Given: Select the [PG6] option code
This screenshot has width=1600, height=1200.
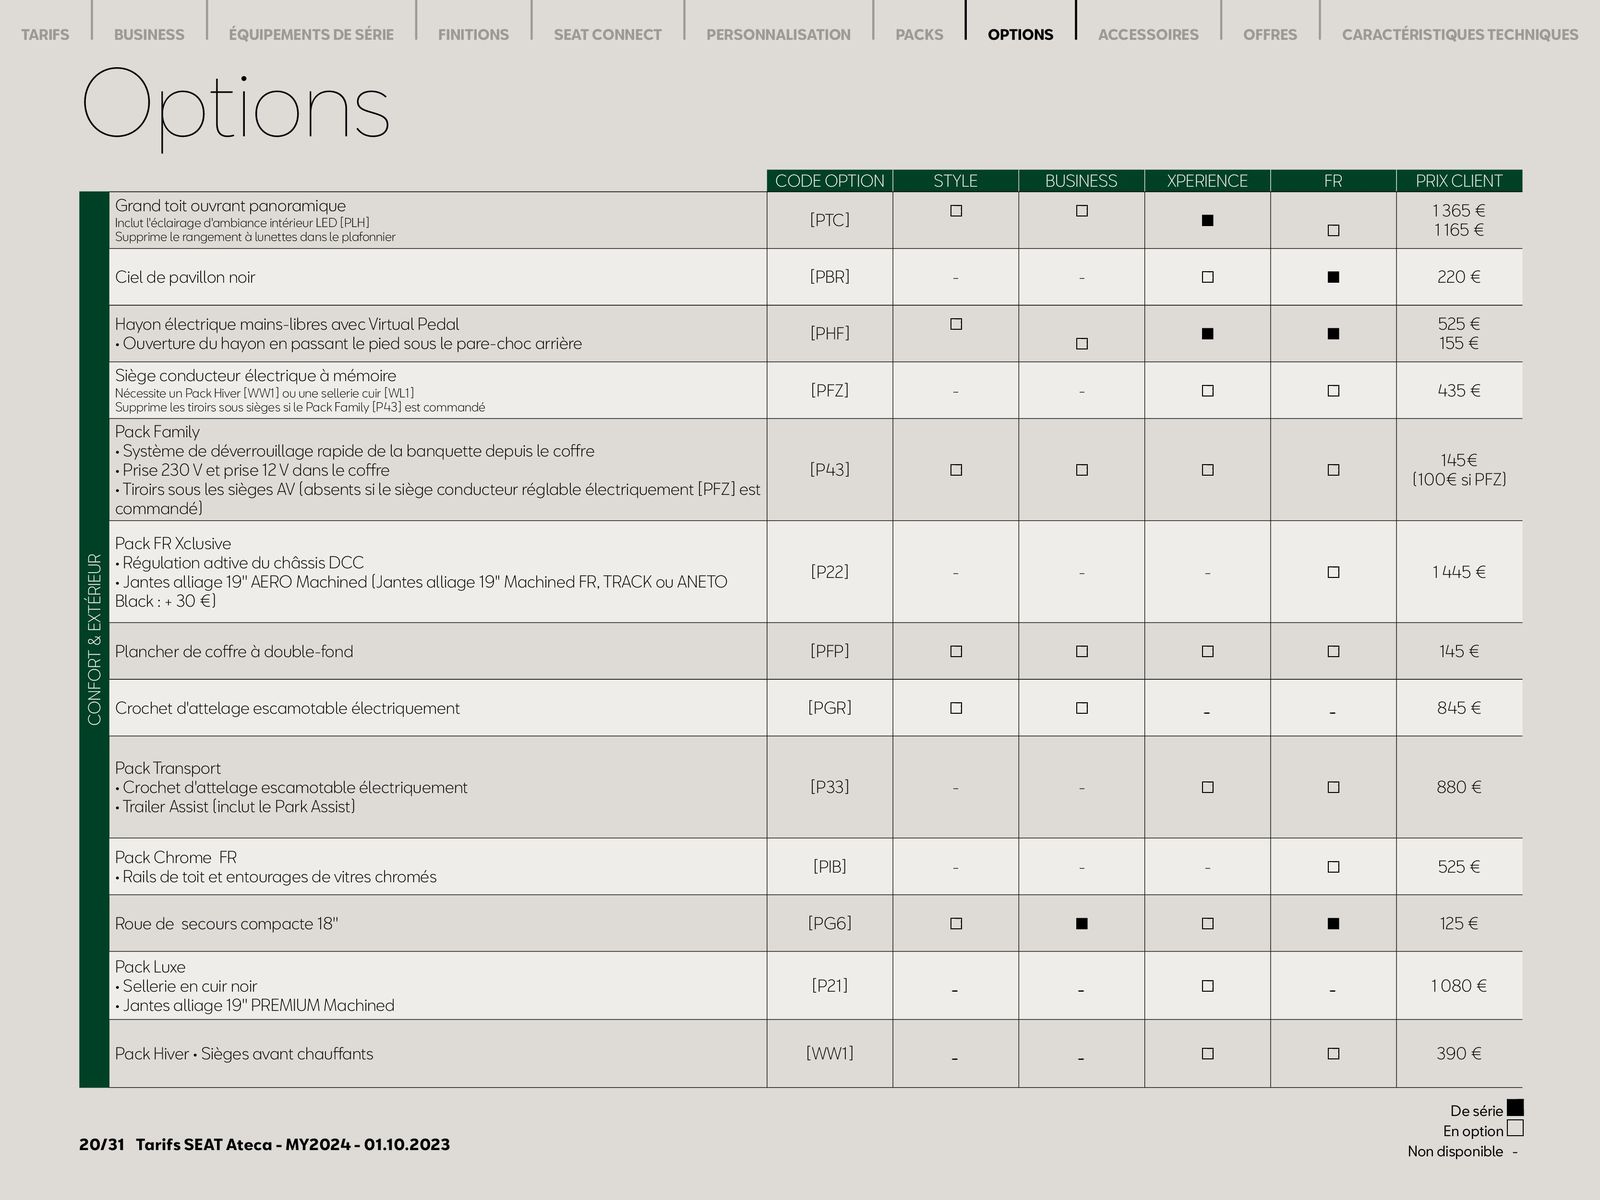Looking at the screenshot, I should pyautogui.click(x=830, y=924).
